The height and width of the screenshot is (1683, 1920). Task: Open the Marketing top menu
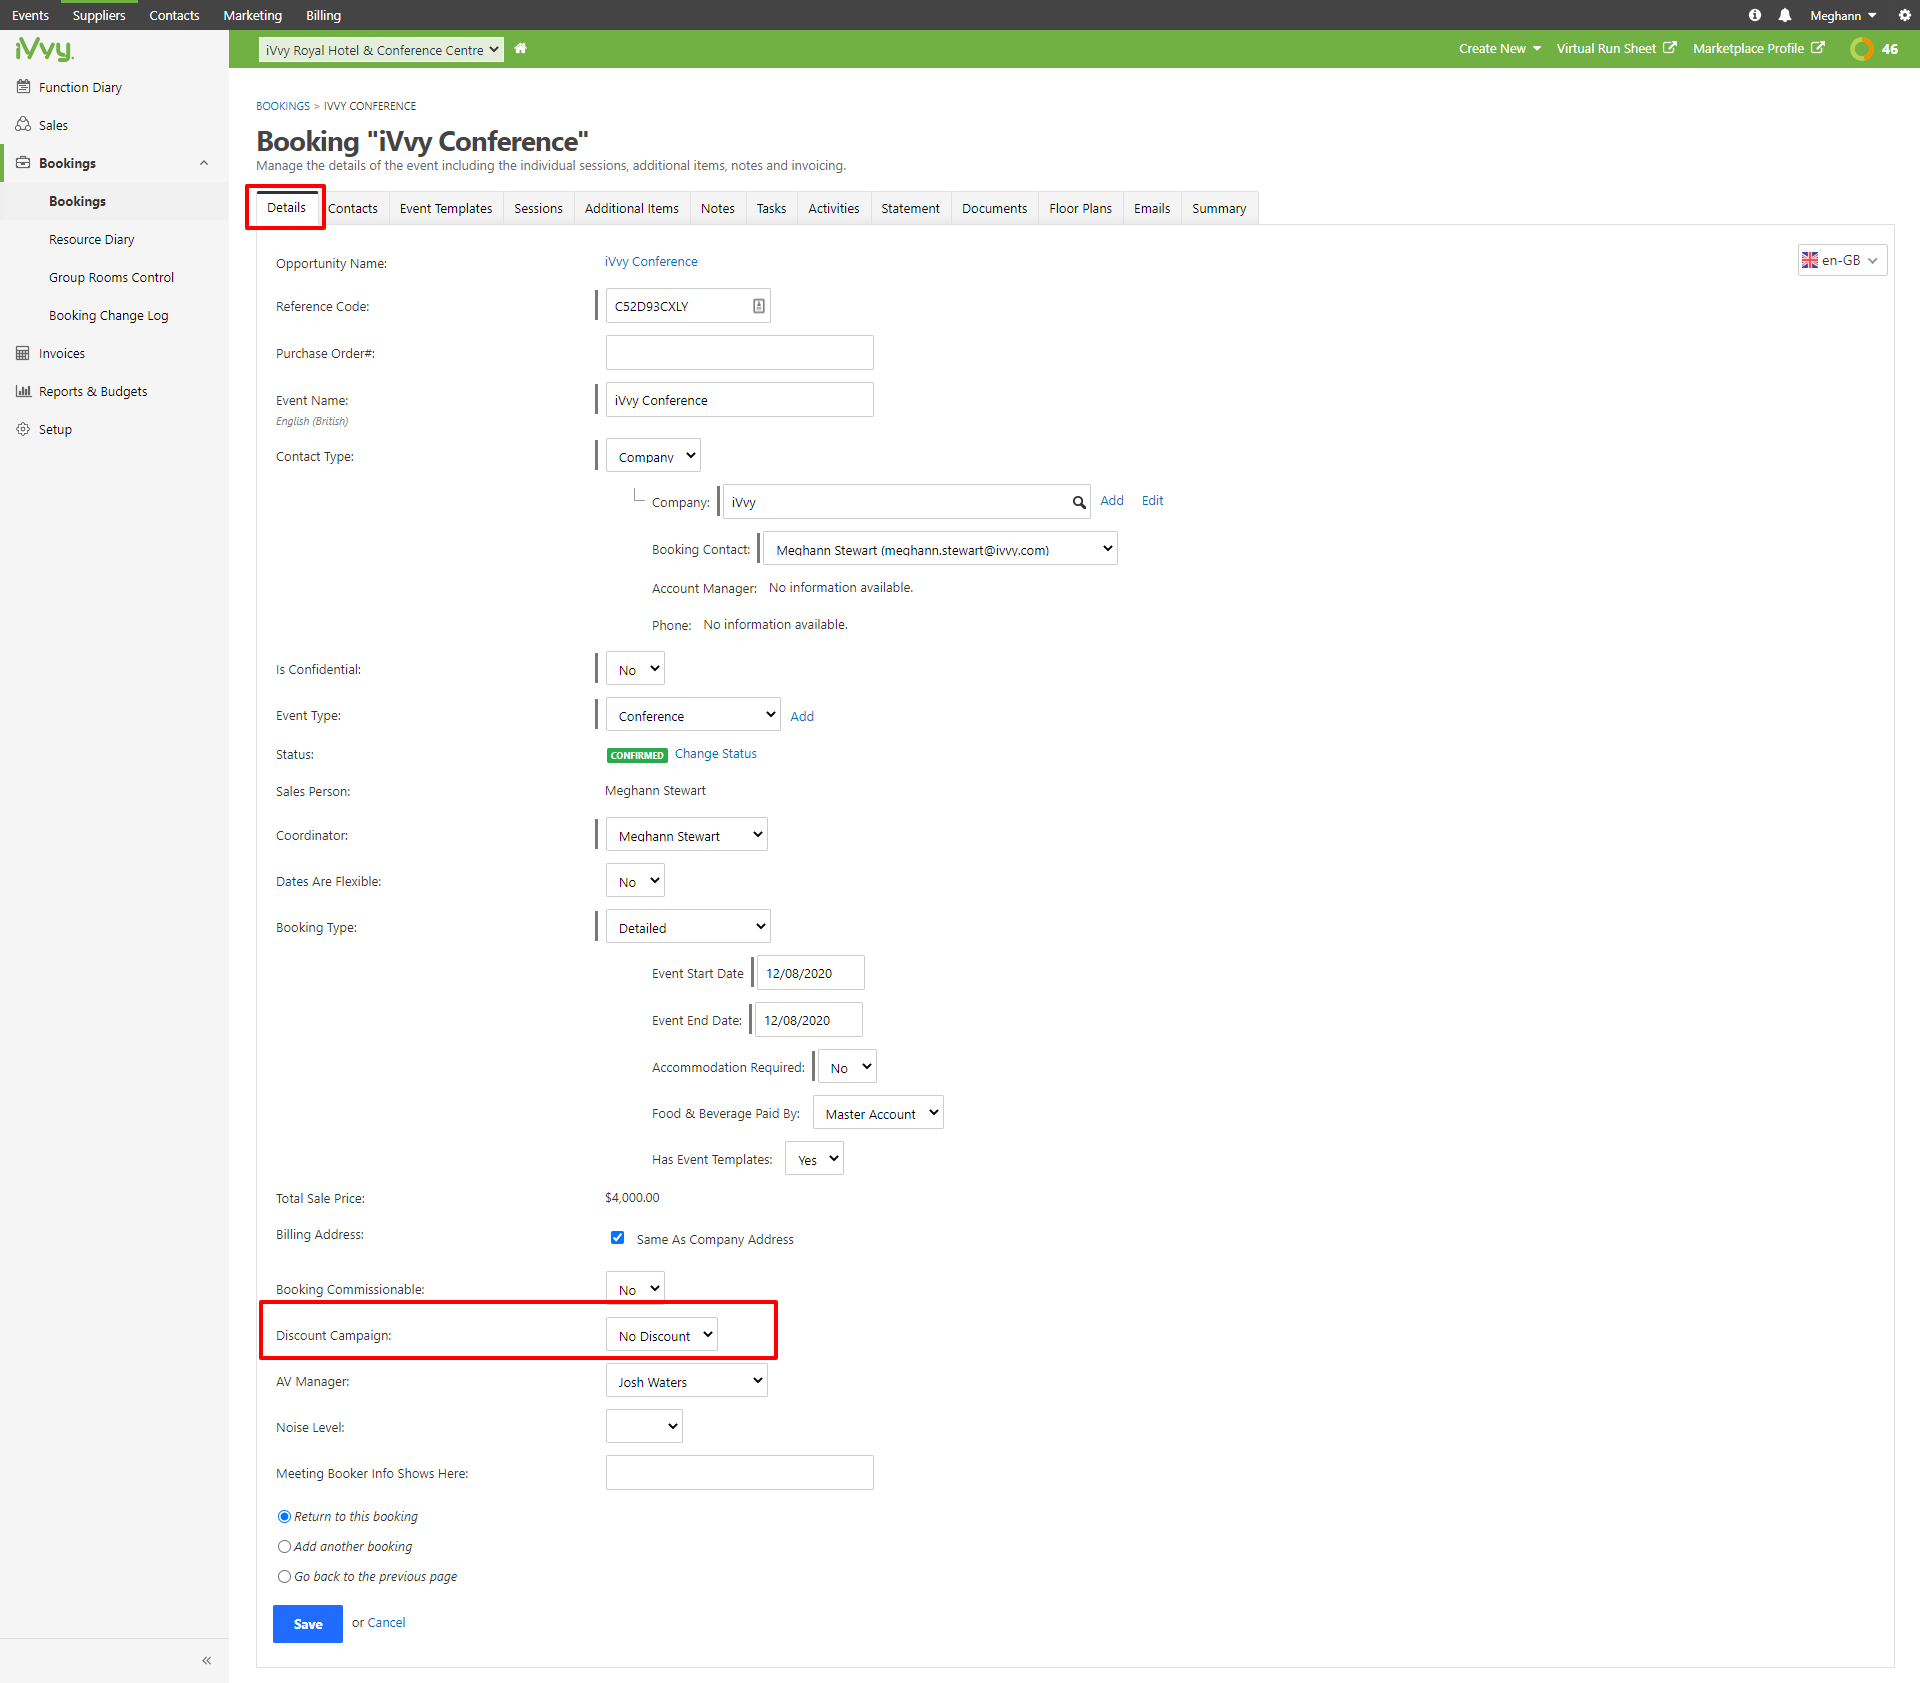click(x=252, y=15)
